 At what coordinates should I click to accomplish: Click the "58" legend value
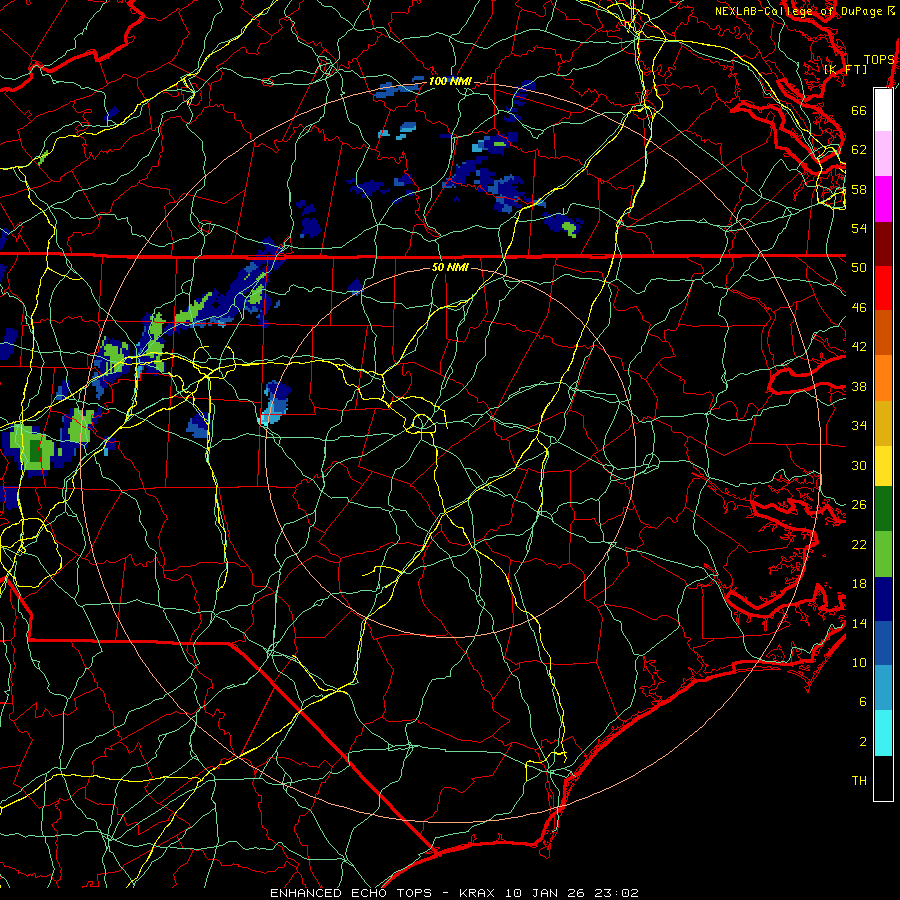tap(859, 189)
